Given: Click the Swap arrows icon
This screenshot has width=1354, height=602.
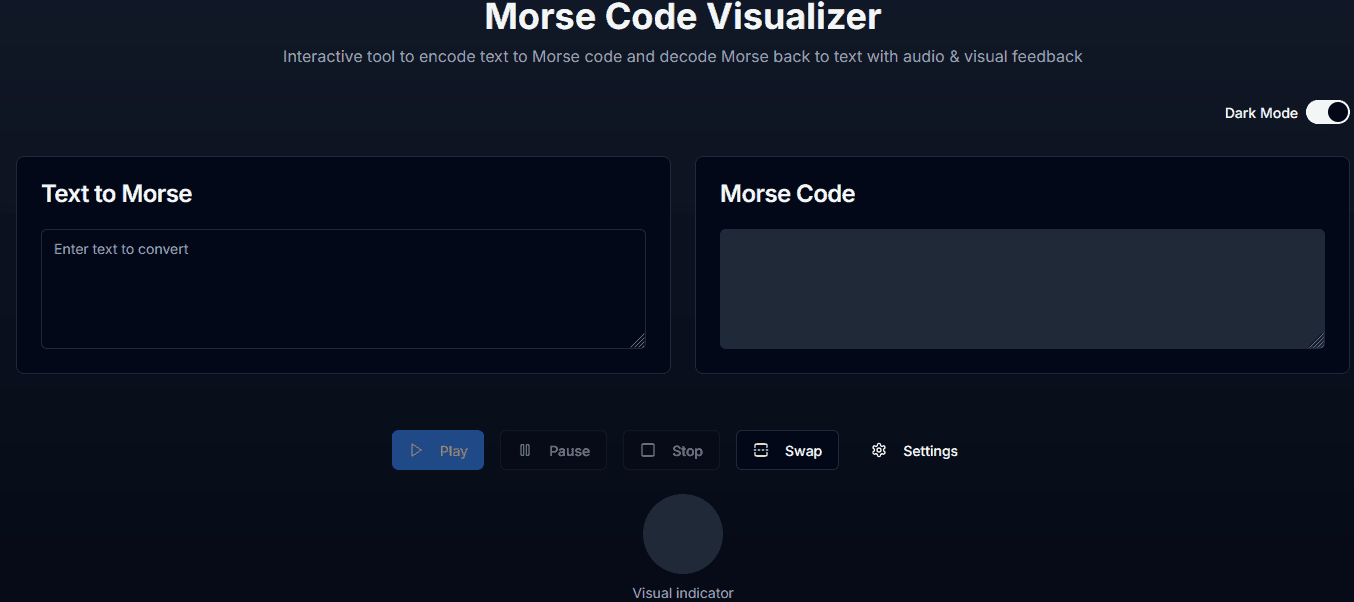Looking at the screenshot, I should point(761,450).
